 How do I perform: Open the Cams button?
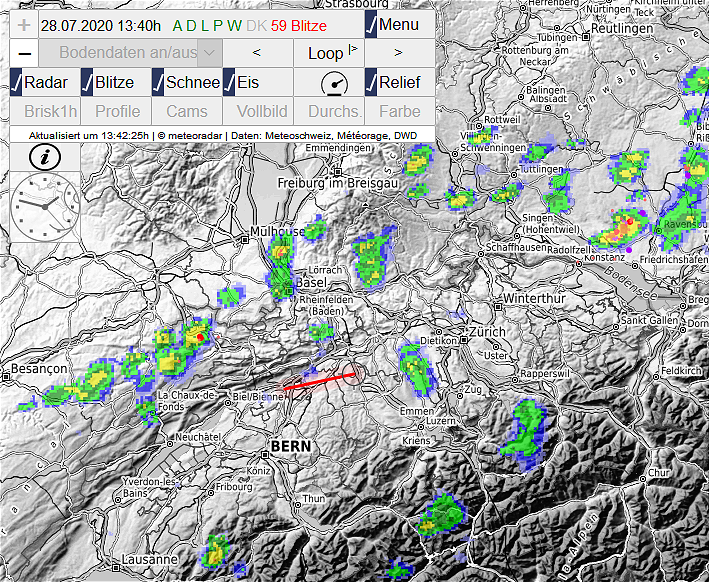point(187,111)
